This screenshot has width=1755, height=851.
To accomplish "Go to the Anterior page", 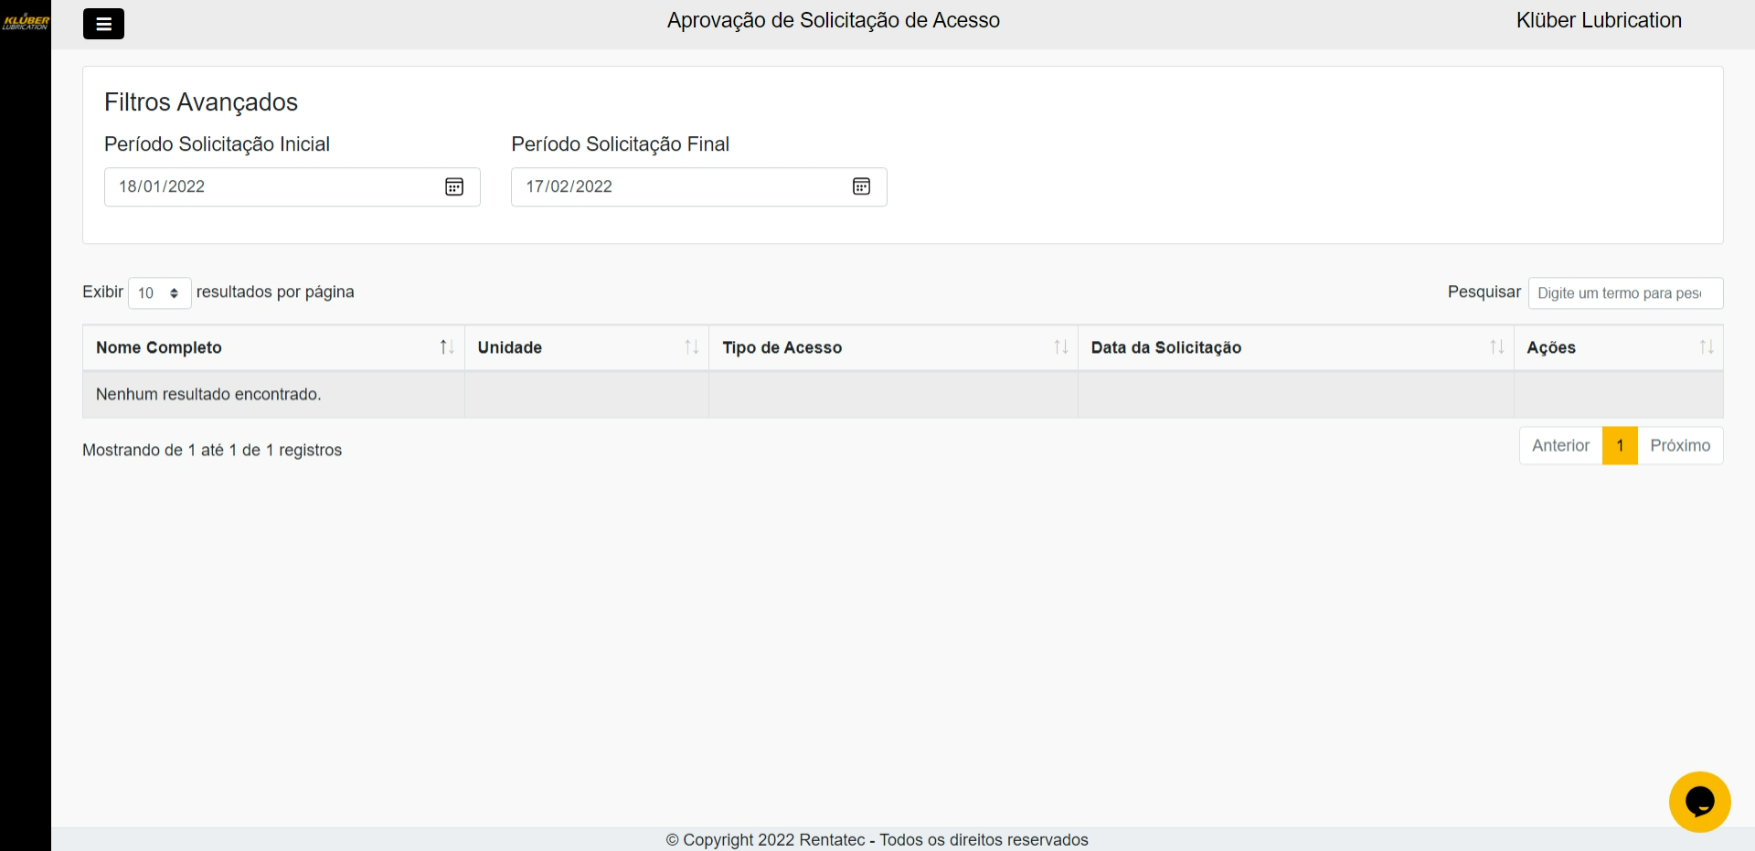I will click(1560, 446).
